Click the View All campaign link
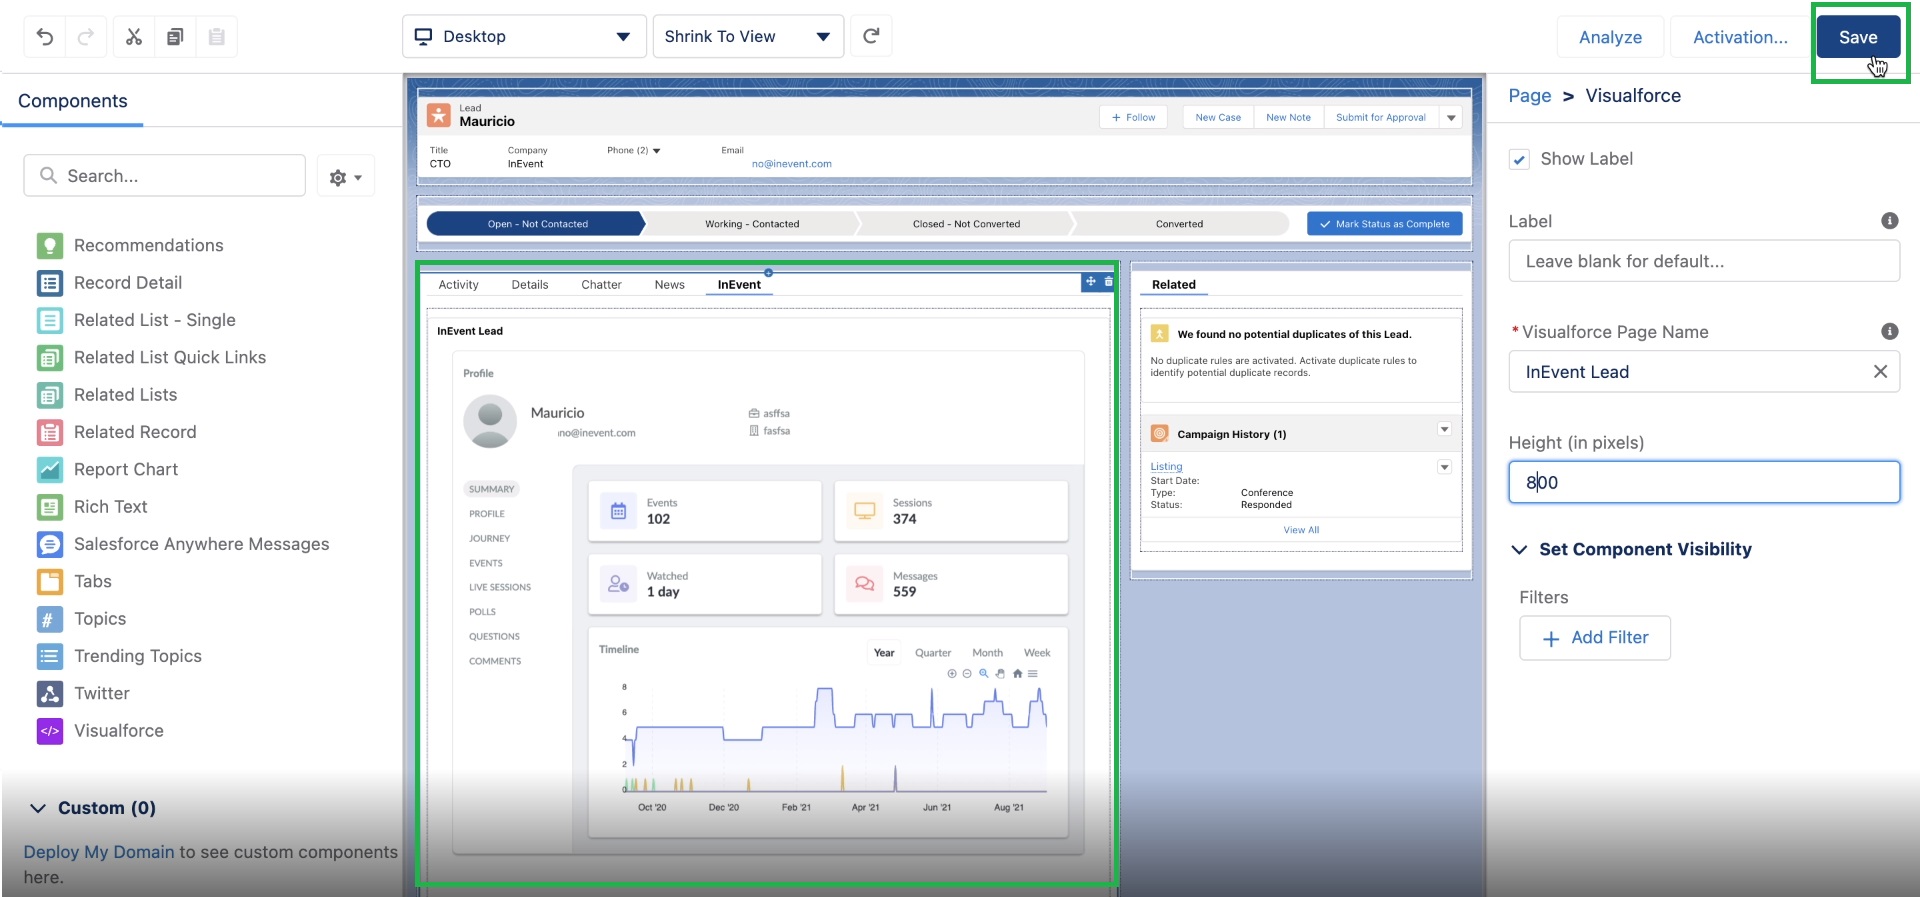 [x=1301, y=530]
